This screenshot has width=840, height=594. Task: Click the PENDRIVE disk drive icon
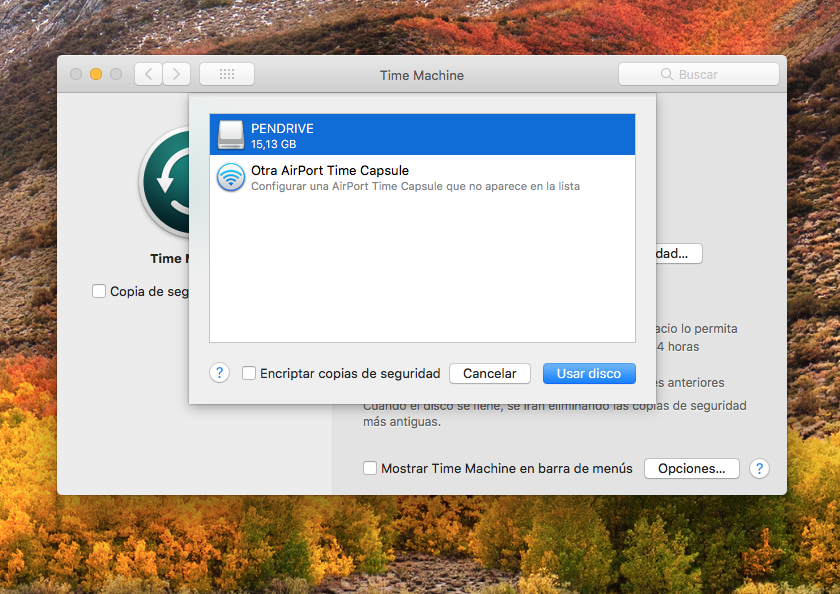click(x=231, y=135)
